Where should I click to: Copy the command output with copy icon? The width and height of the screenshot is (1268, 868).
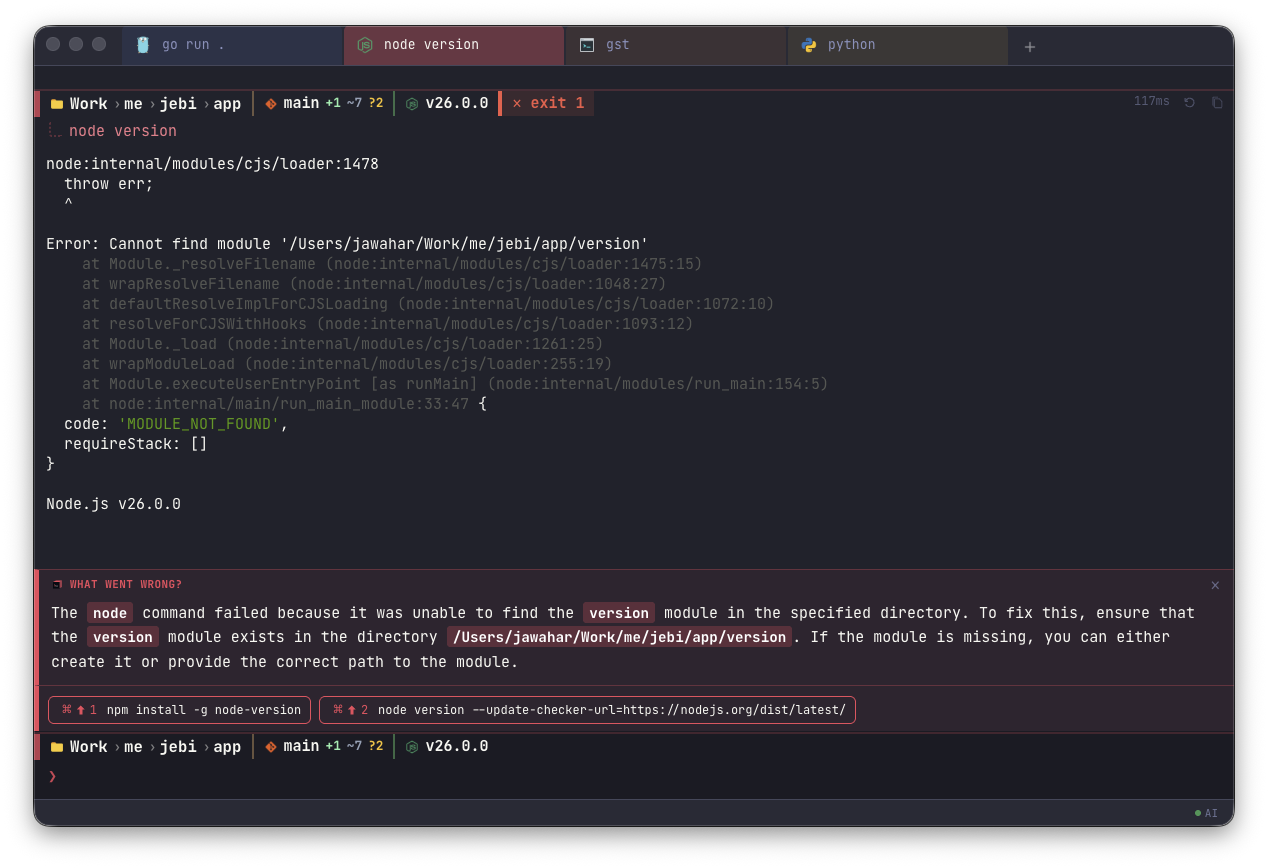tap(1217, 102)
